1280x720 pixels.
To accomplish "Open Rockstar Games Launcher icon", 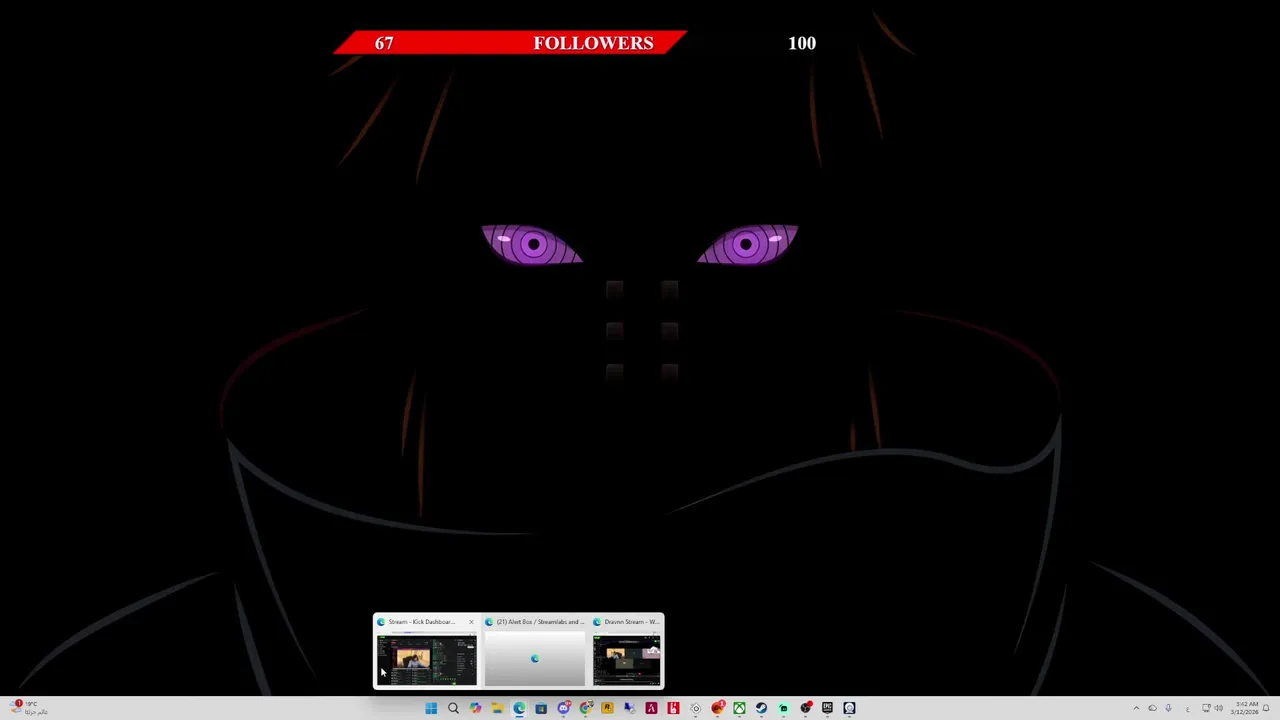I will (x=607, y=708).
